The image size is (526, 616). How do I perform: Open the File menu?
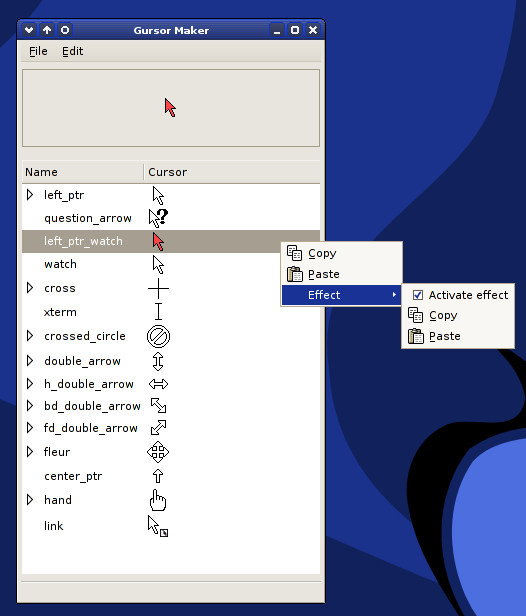pyautogui.click(x=38, y=51)
